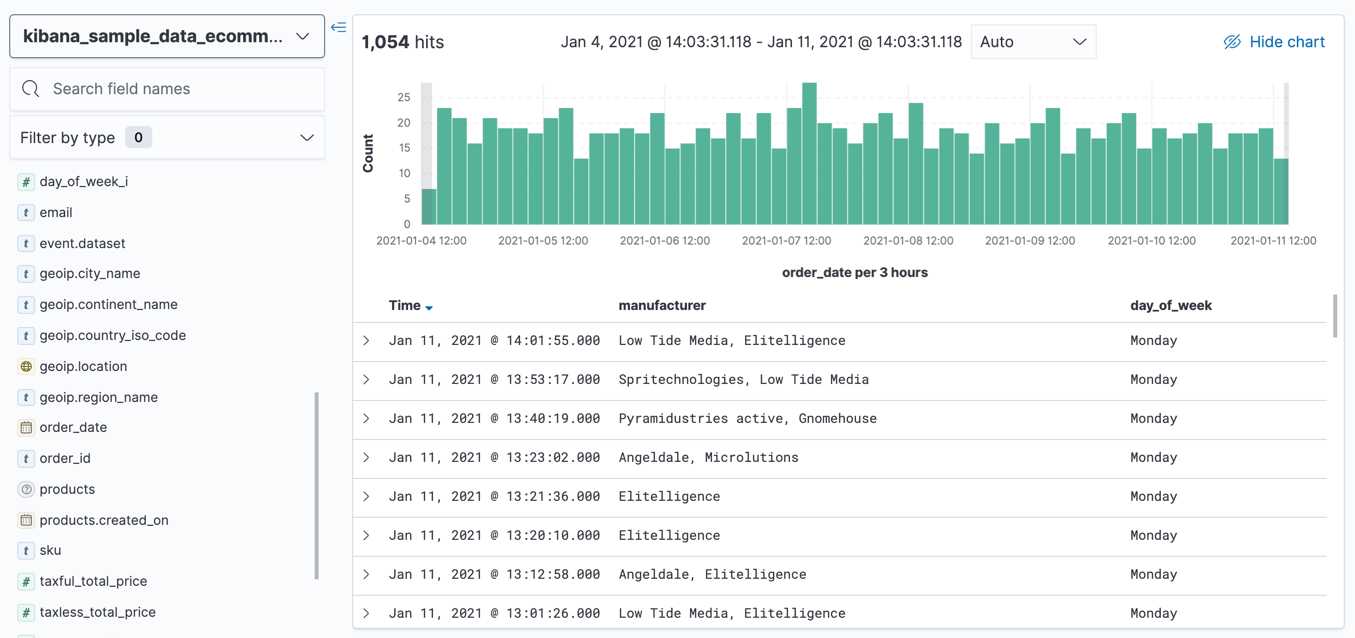Click the unknown type icon beside products

coord(26,490)
